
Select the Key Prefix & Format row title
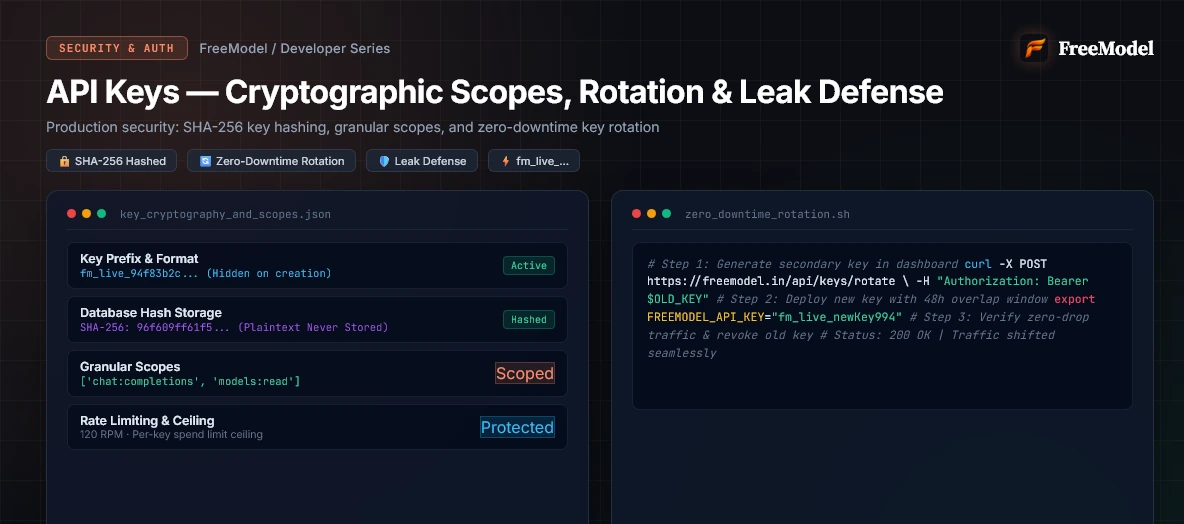[139, 258]
